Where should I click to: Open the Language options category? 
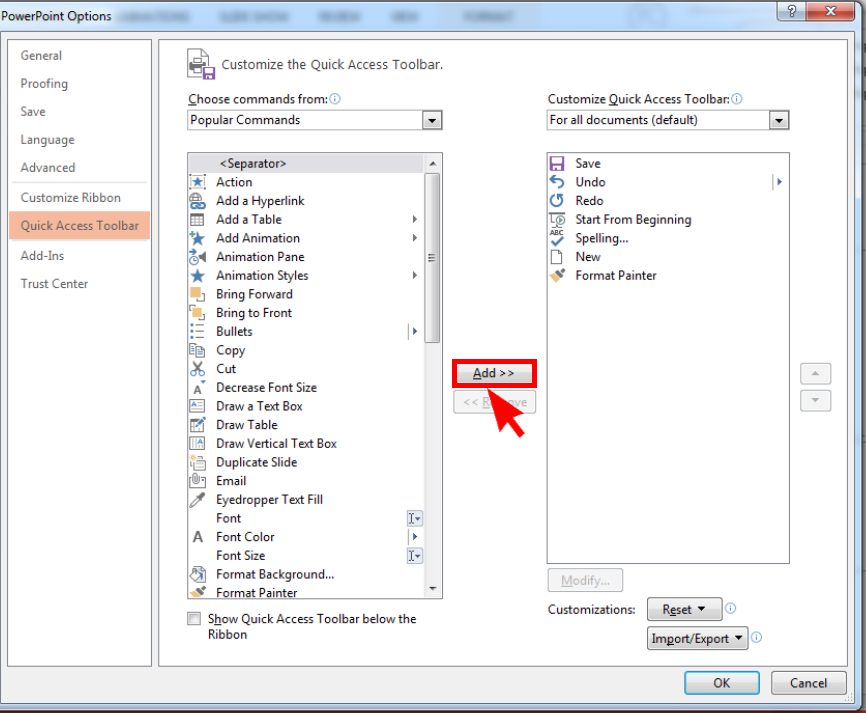[x=47, y=140]
